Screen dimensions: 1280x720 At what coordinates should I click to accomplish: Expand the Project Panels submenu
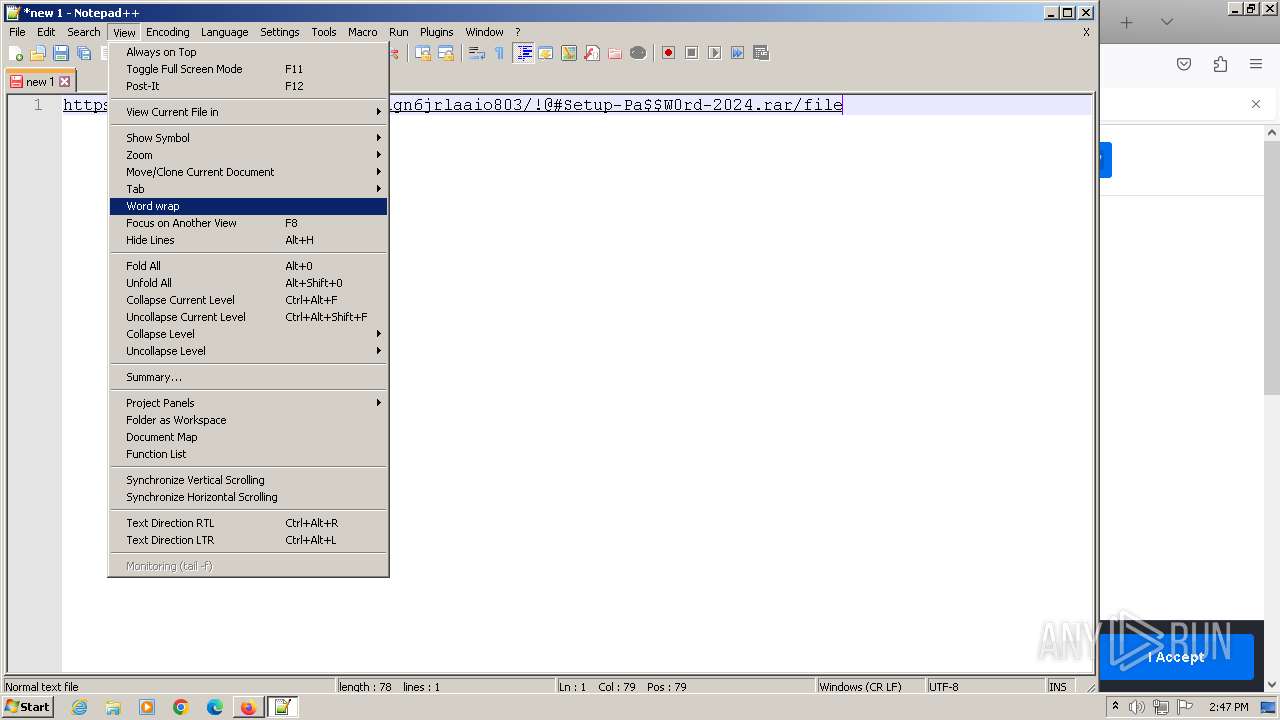[x=248, y=403]
